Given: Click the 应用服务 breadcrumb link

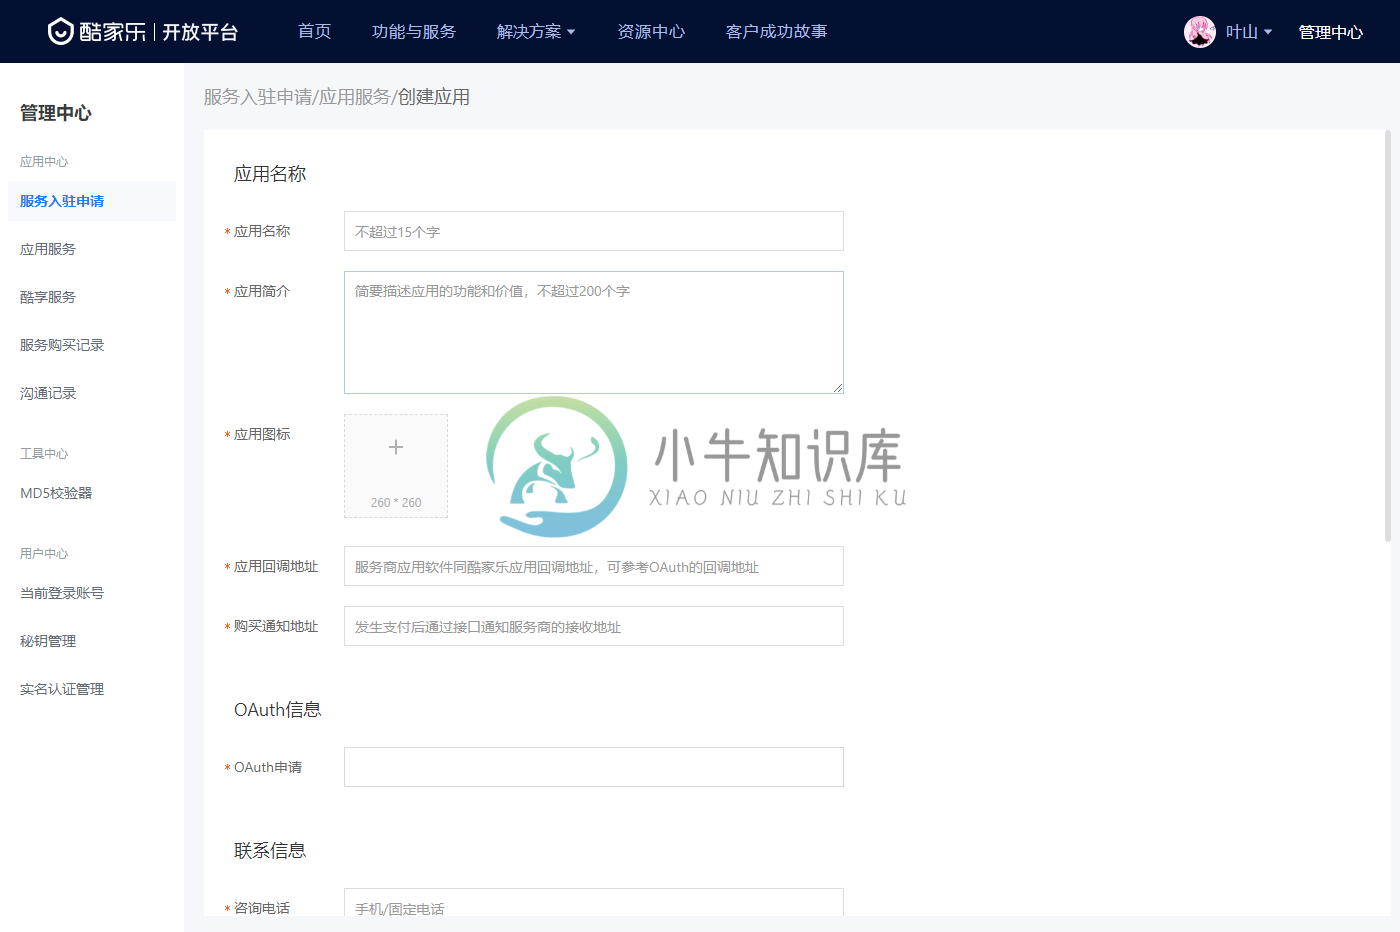Looking at the screenshot, I should pos(355,97).
